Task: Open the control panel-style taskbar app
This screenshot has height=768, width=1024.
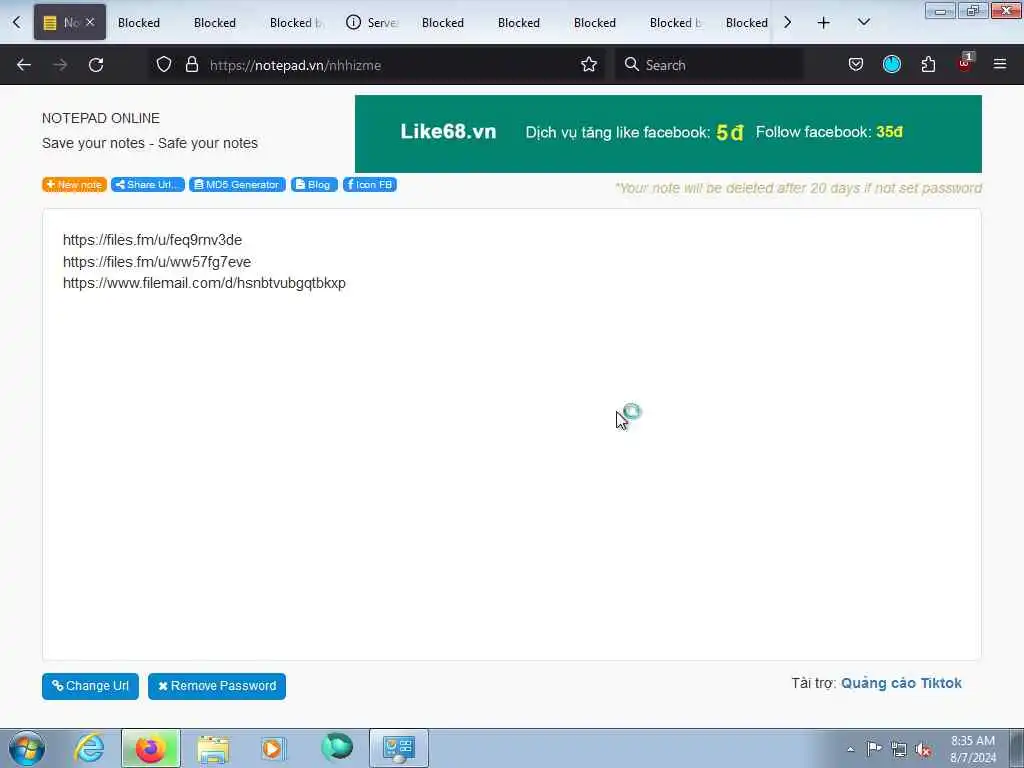Action: (399, 748)
